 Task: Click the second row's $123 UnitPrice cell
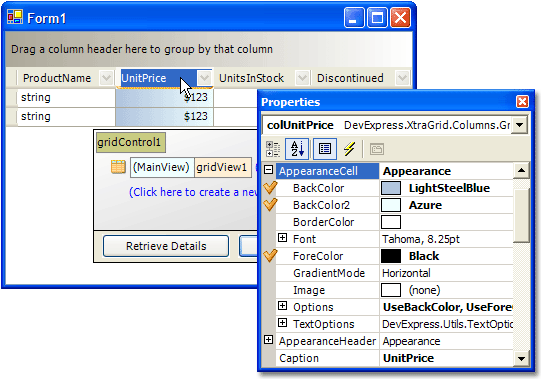164,116
